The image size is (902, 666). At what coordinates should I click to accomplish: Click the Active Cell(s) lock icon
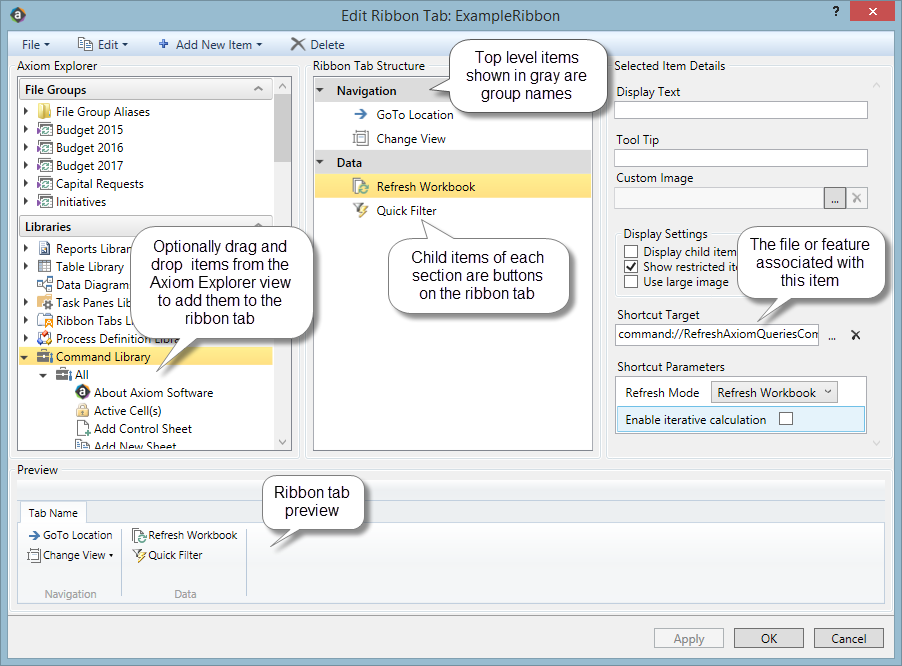[83, 411]
